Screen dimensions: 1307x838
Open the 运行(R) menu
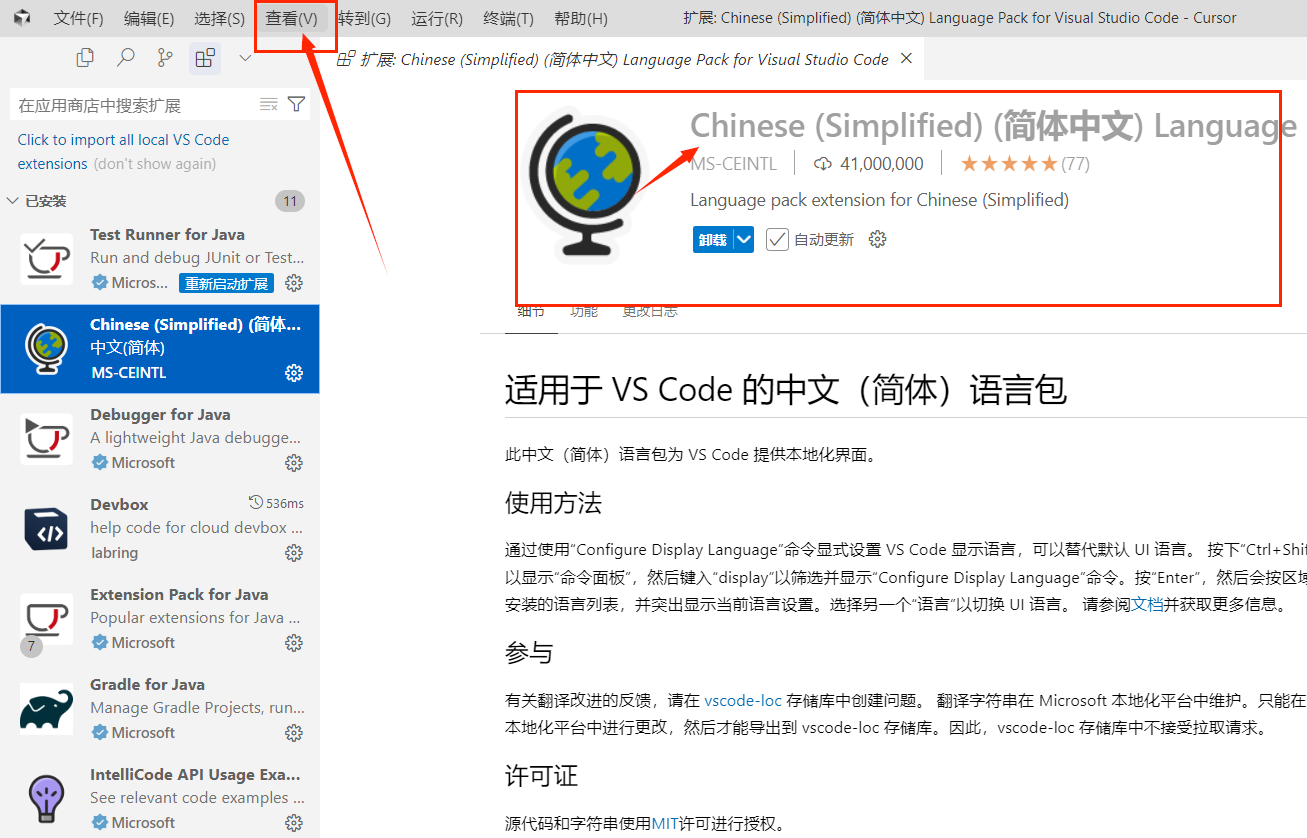(x=437, y=18)
